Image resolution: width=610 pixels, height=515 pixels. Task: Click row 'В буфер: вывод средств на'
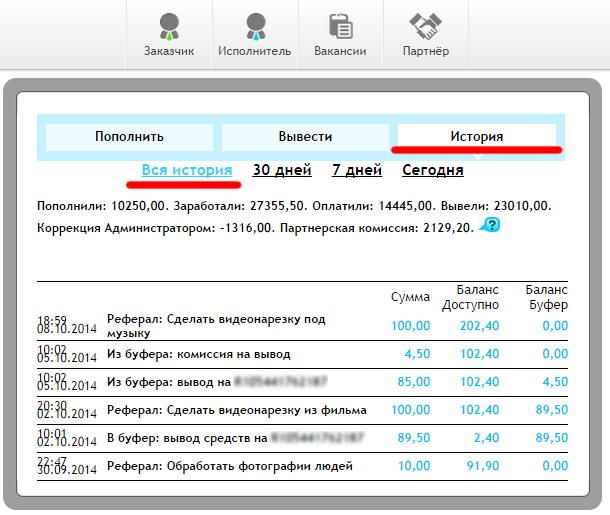(x=187, y=438)
